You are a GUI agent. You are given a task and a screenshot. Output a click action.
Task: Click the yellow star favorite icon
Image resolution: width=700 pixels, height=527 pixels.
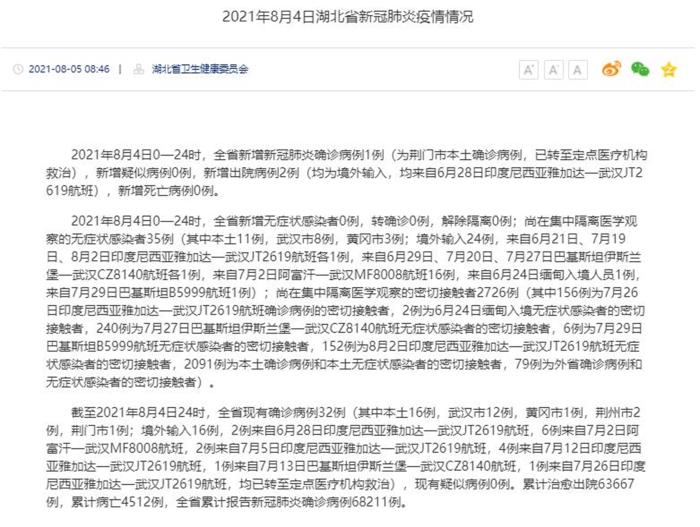coord(669,69)
